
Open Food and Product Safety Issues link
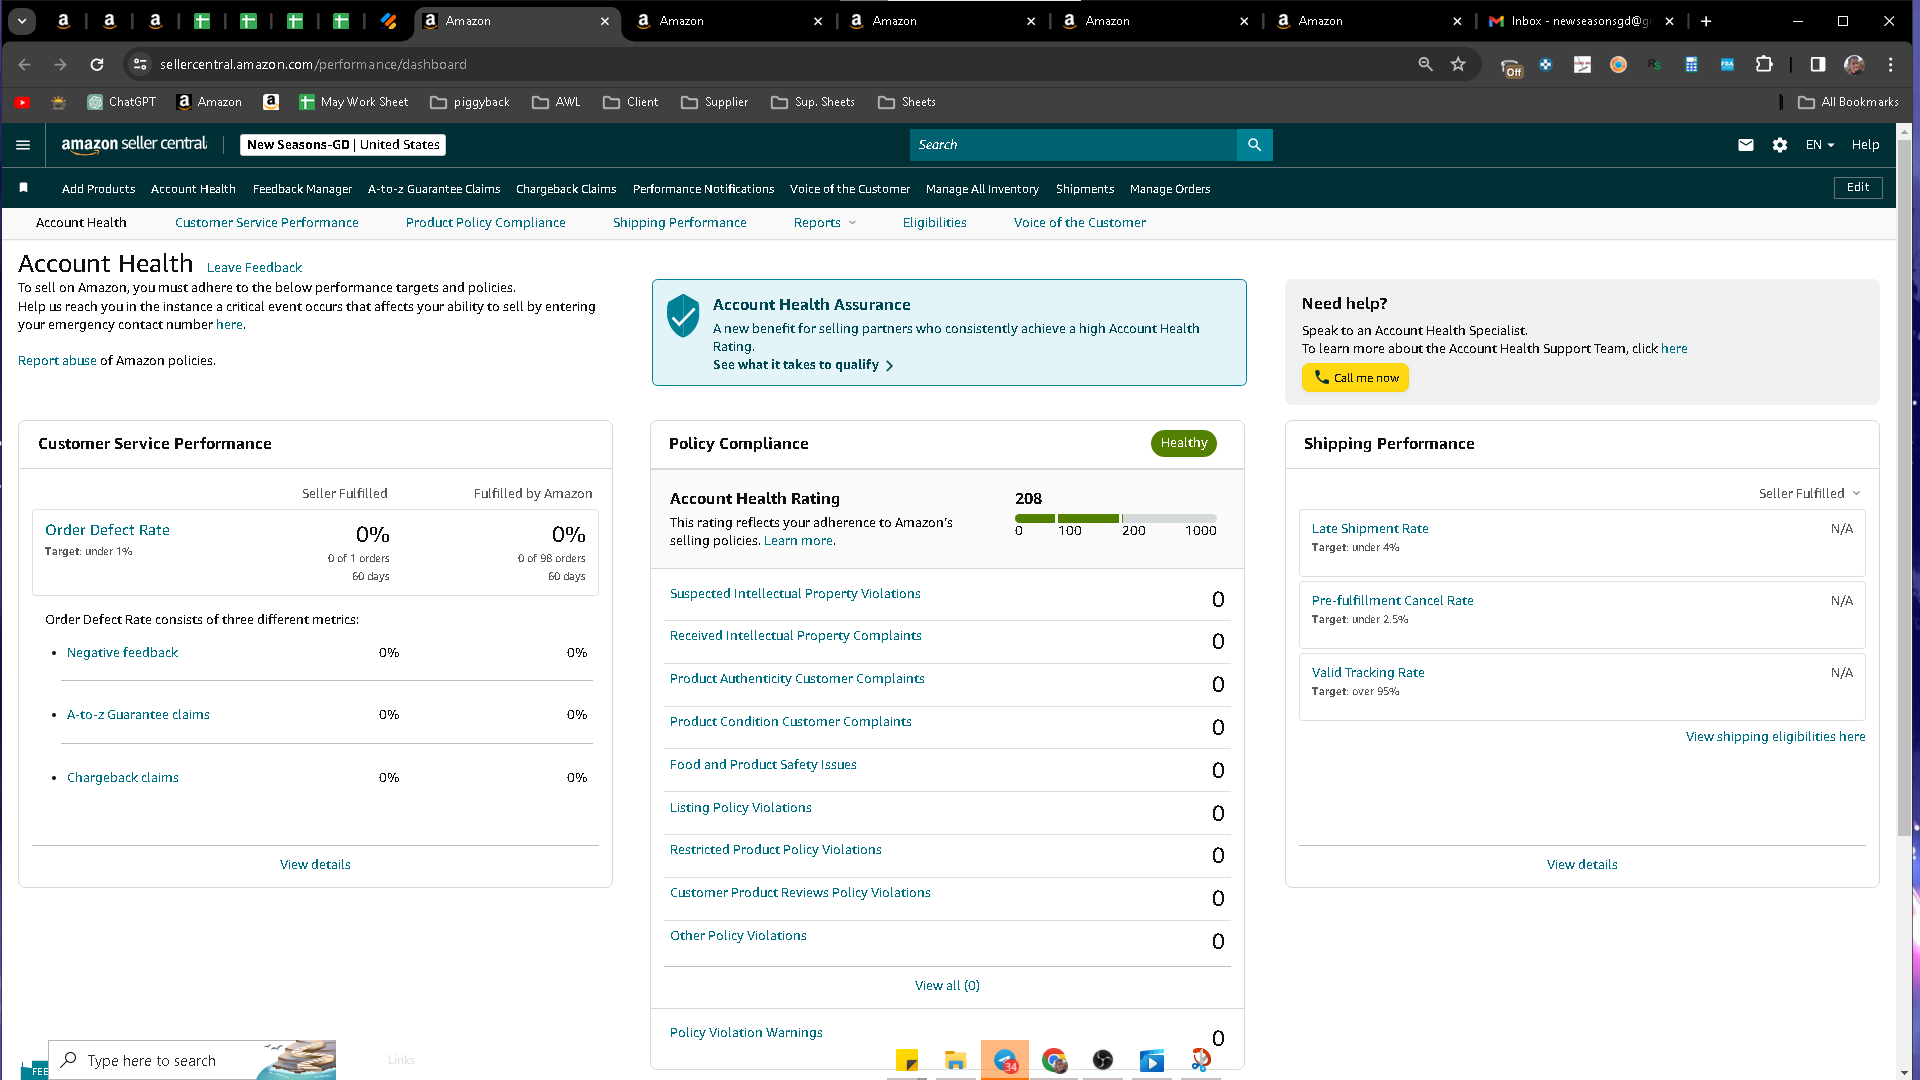(x=763, y=765)
